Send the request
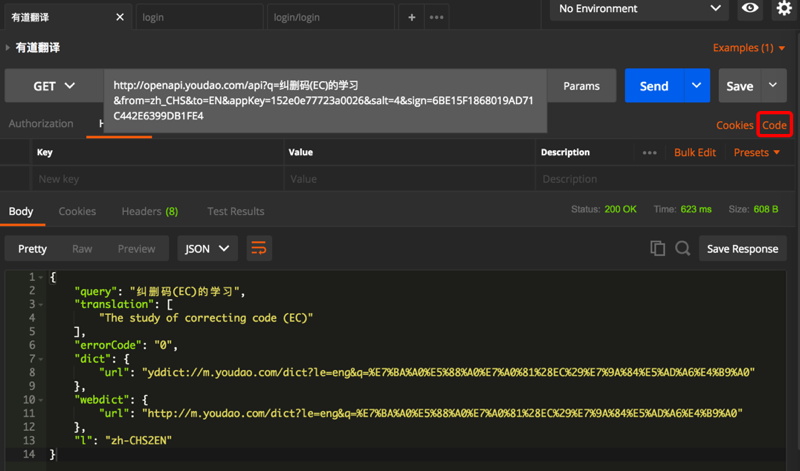Viewport: 800px width, 471px height. click(654, 86)
